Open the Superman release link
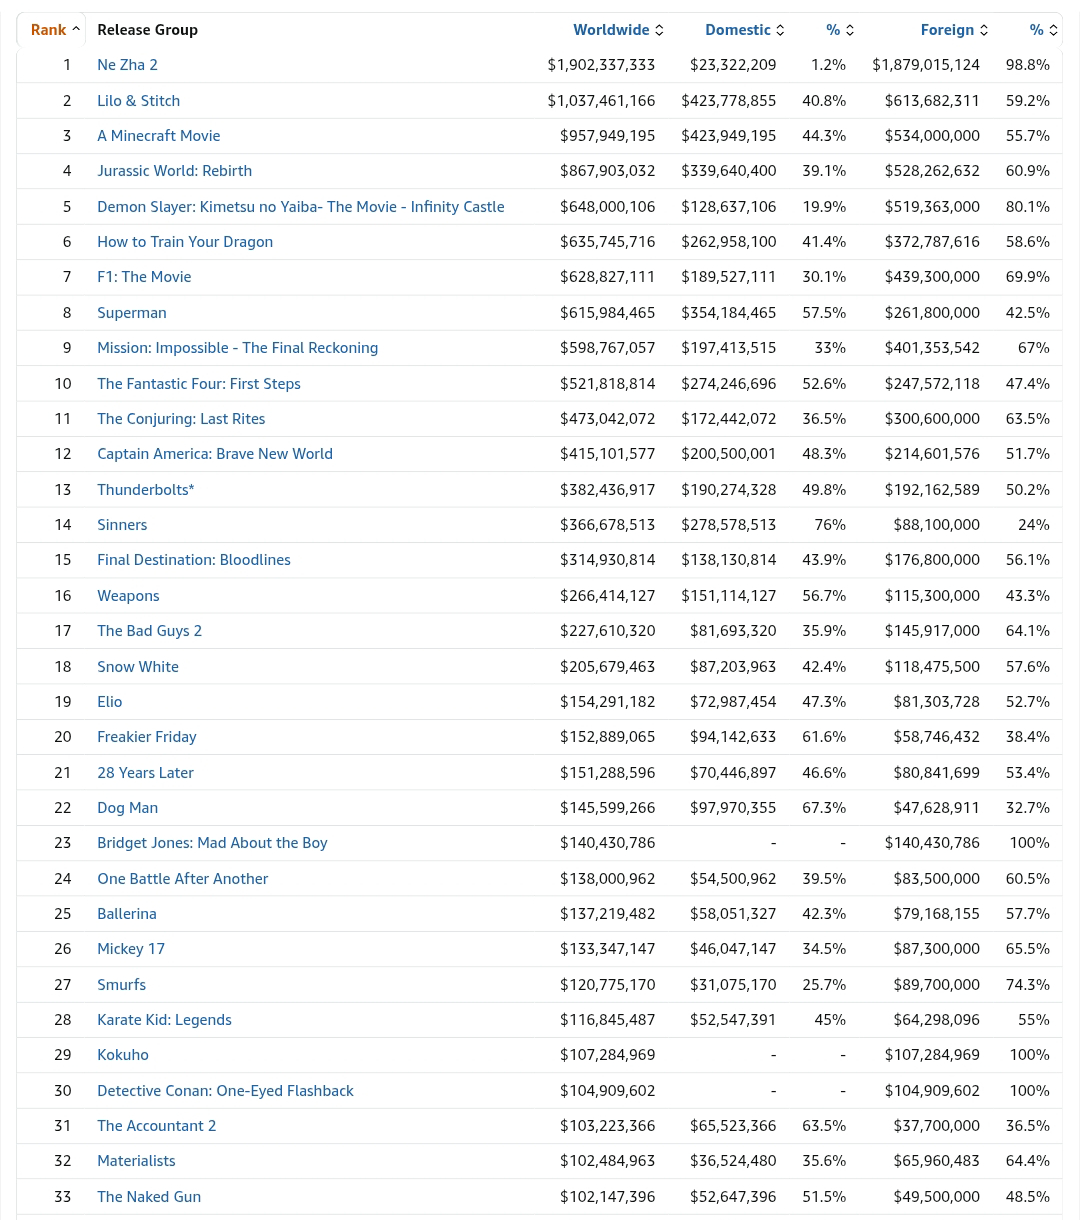The height and width of the screenshot is (1220, 1080). click(131, 313)
